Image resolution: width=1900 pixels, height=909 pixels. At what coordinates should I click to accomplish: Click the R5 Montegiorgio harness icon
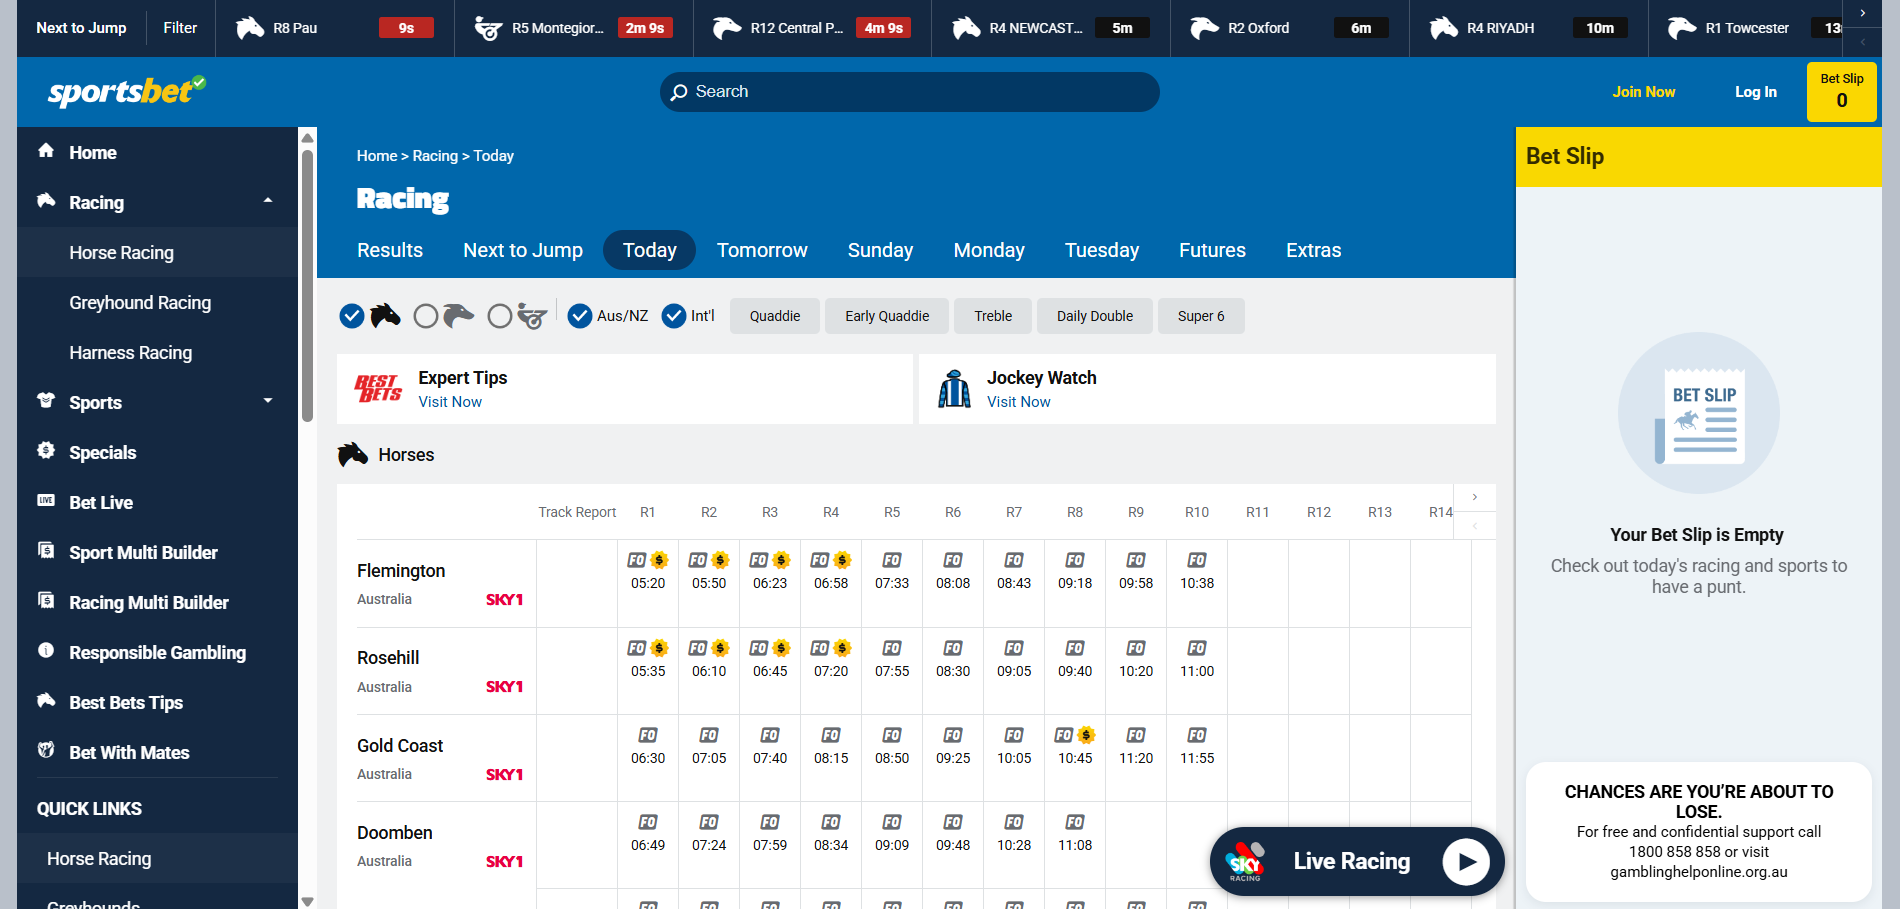[488, 28]
